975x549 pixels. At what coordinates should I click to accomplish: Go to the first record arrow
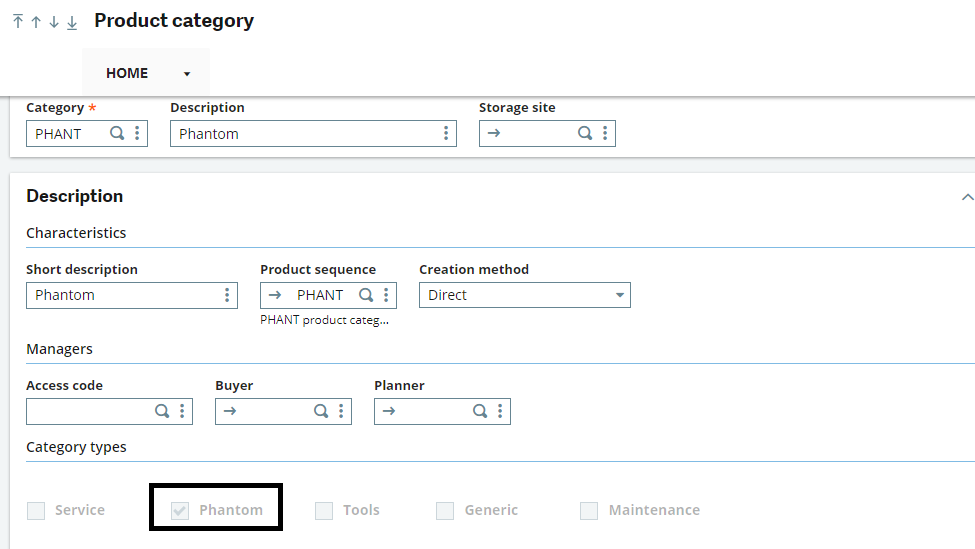[18, 22]
